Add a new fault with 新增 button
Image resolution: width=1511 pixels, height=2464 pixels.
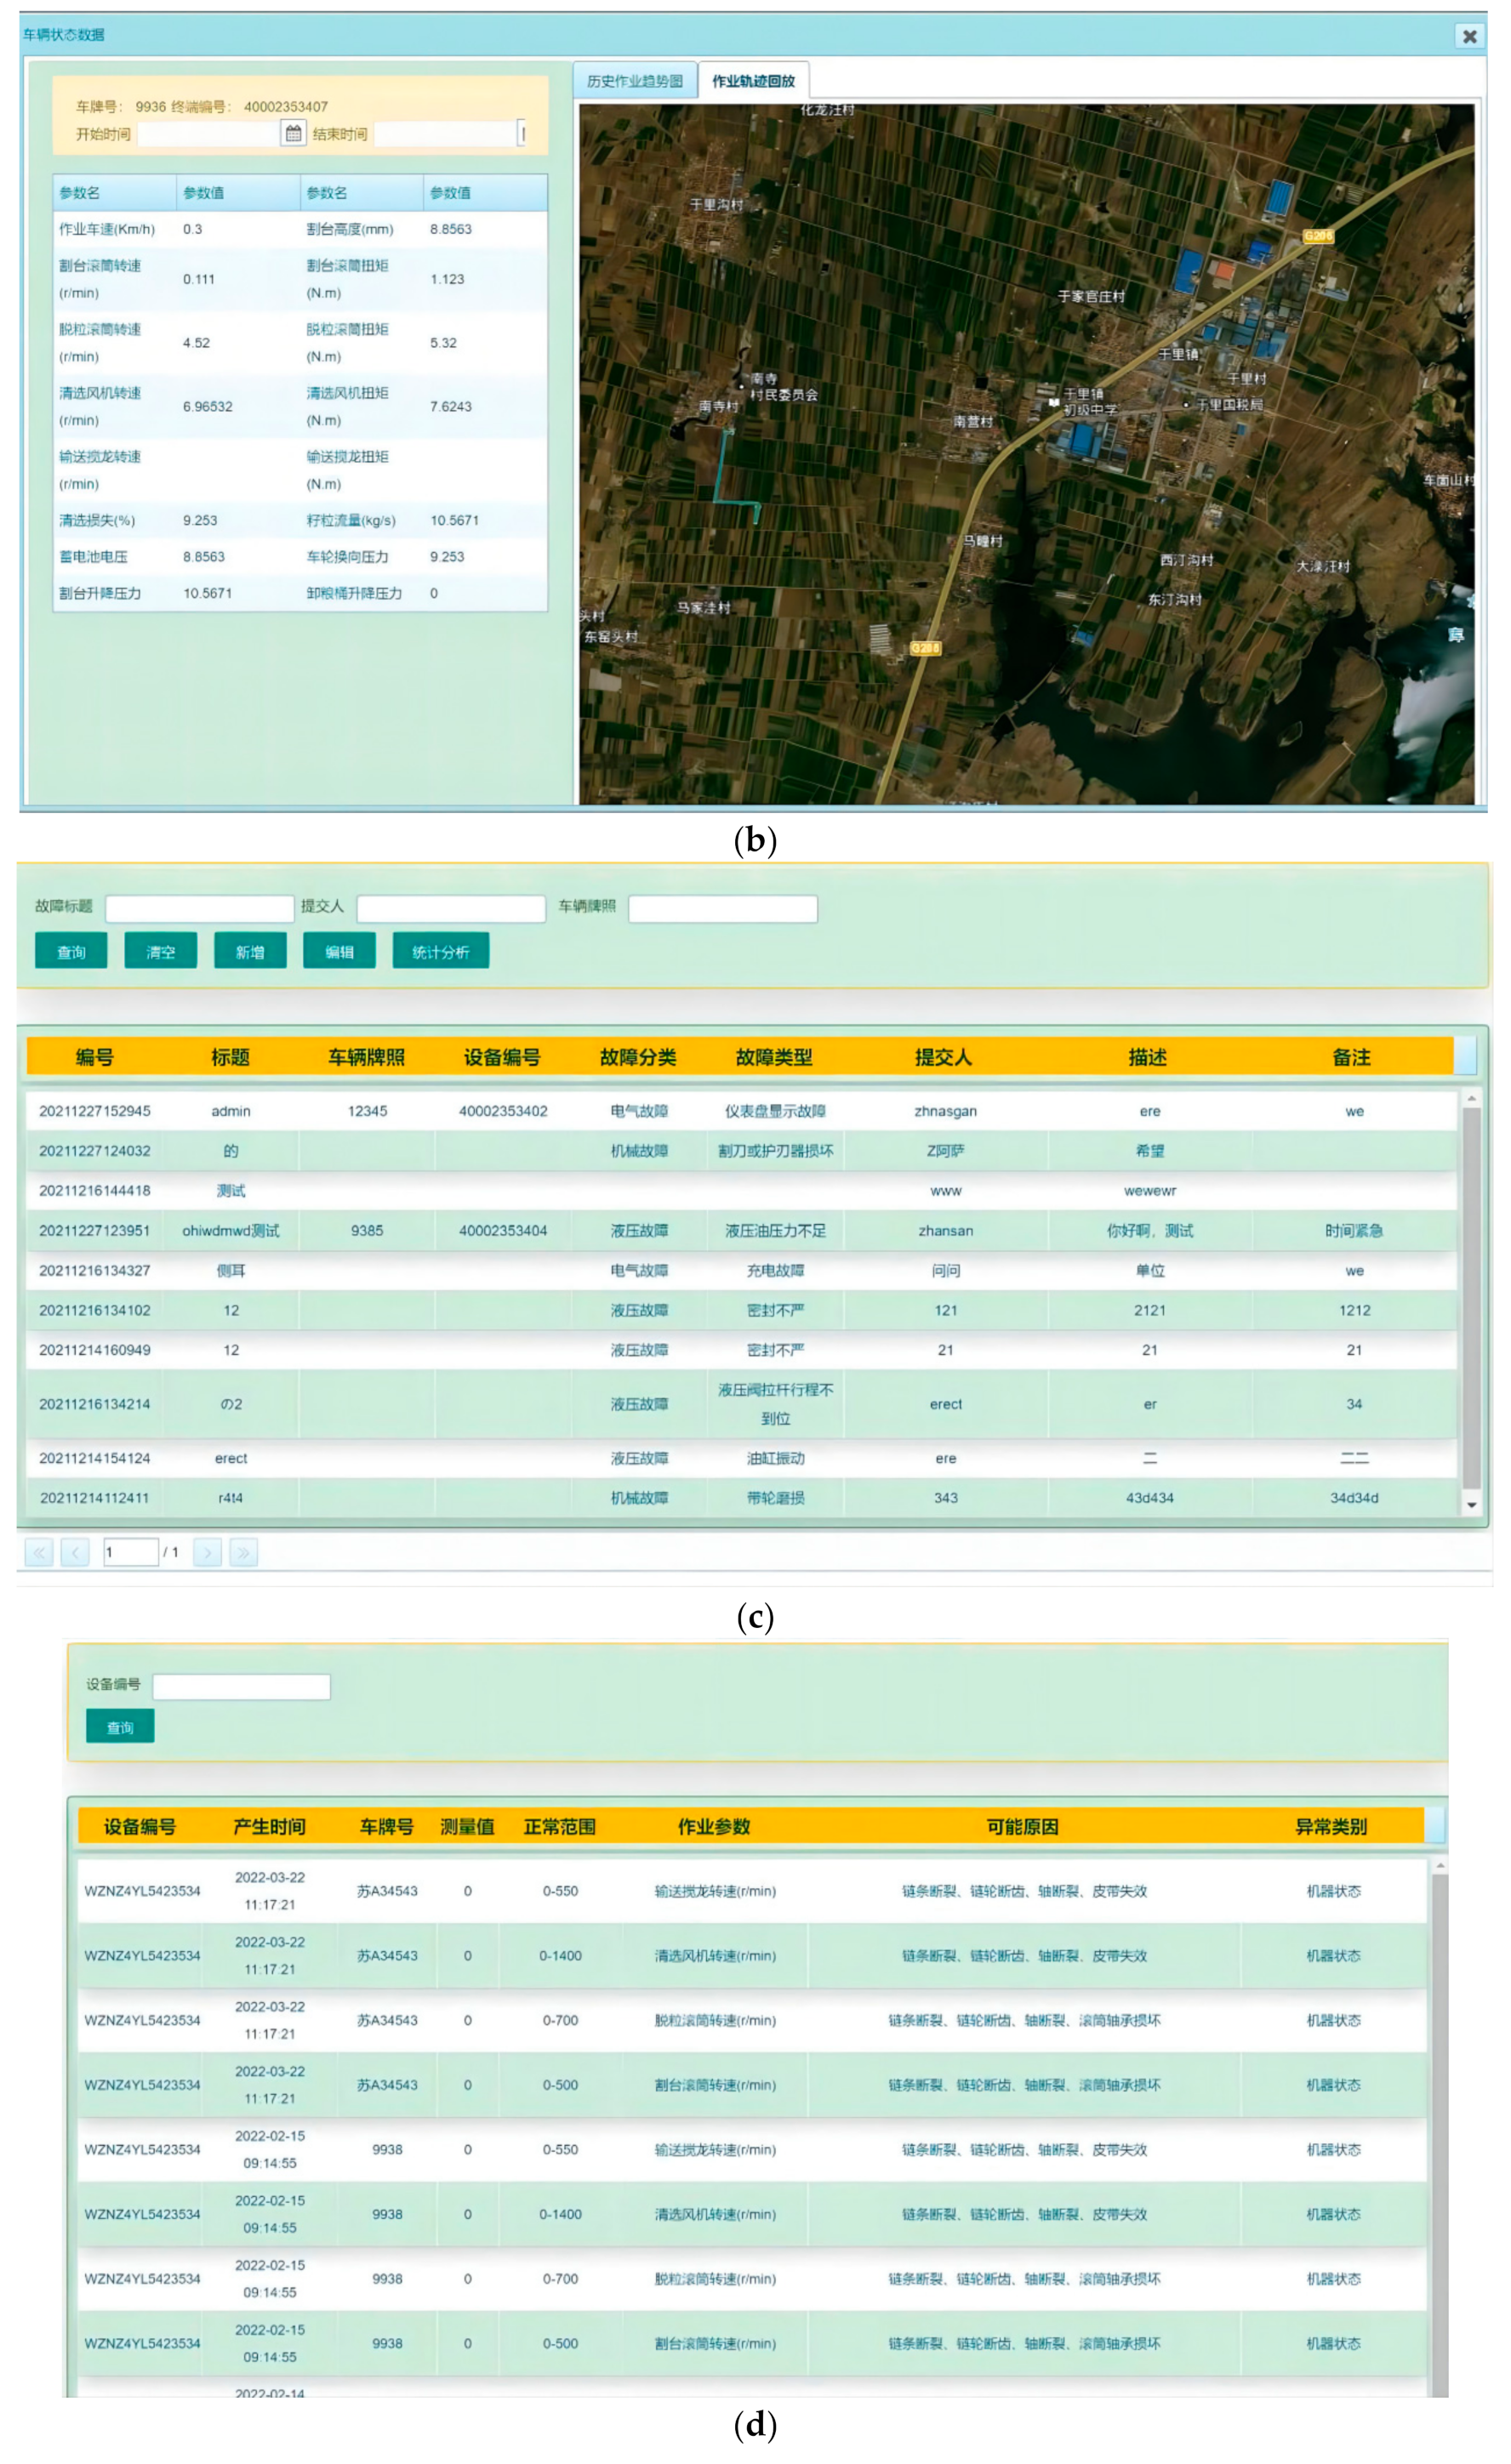tap(250, 951)
